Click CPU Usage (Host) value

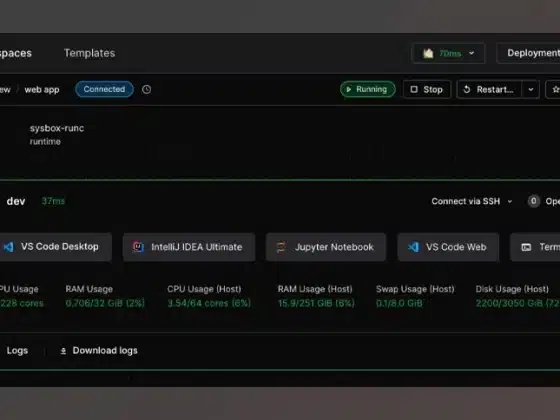coord(209,304)
